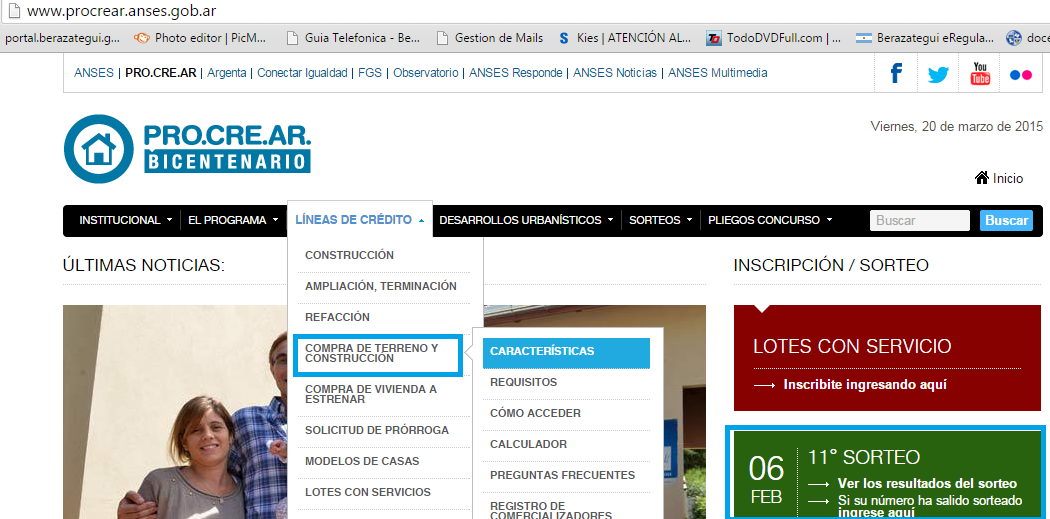Open CALCULADOR submenu item

coord(528,444)
